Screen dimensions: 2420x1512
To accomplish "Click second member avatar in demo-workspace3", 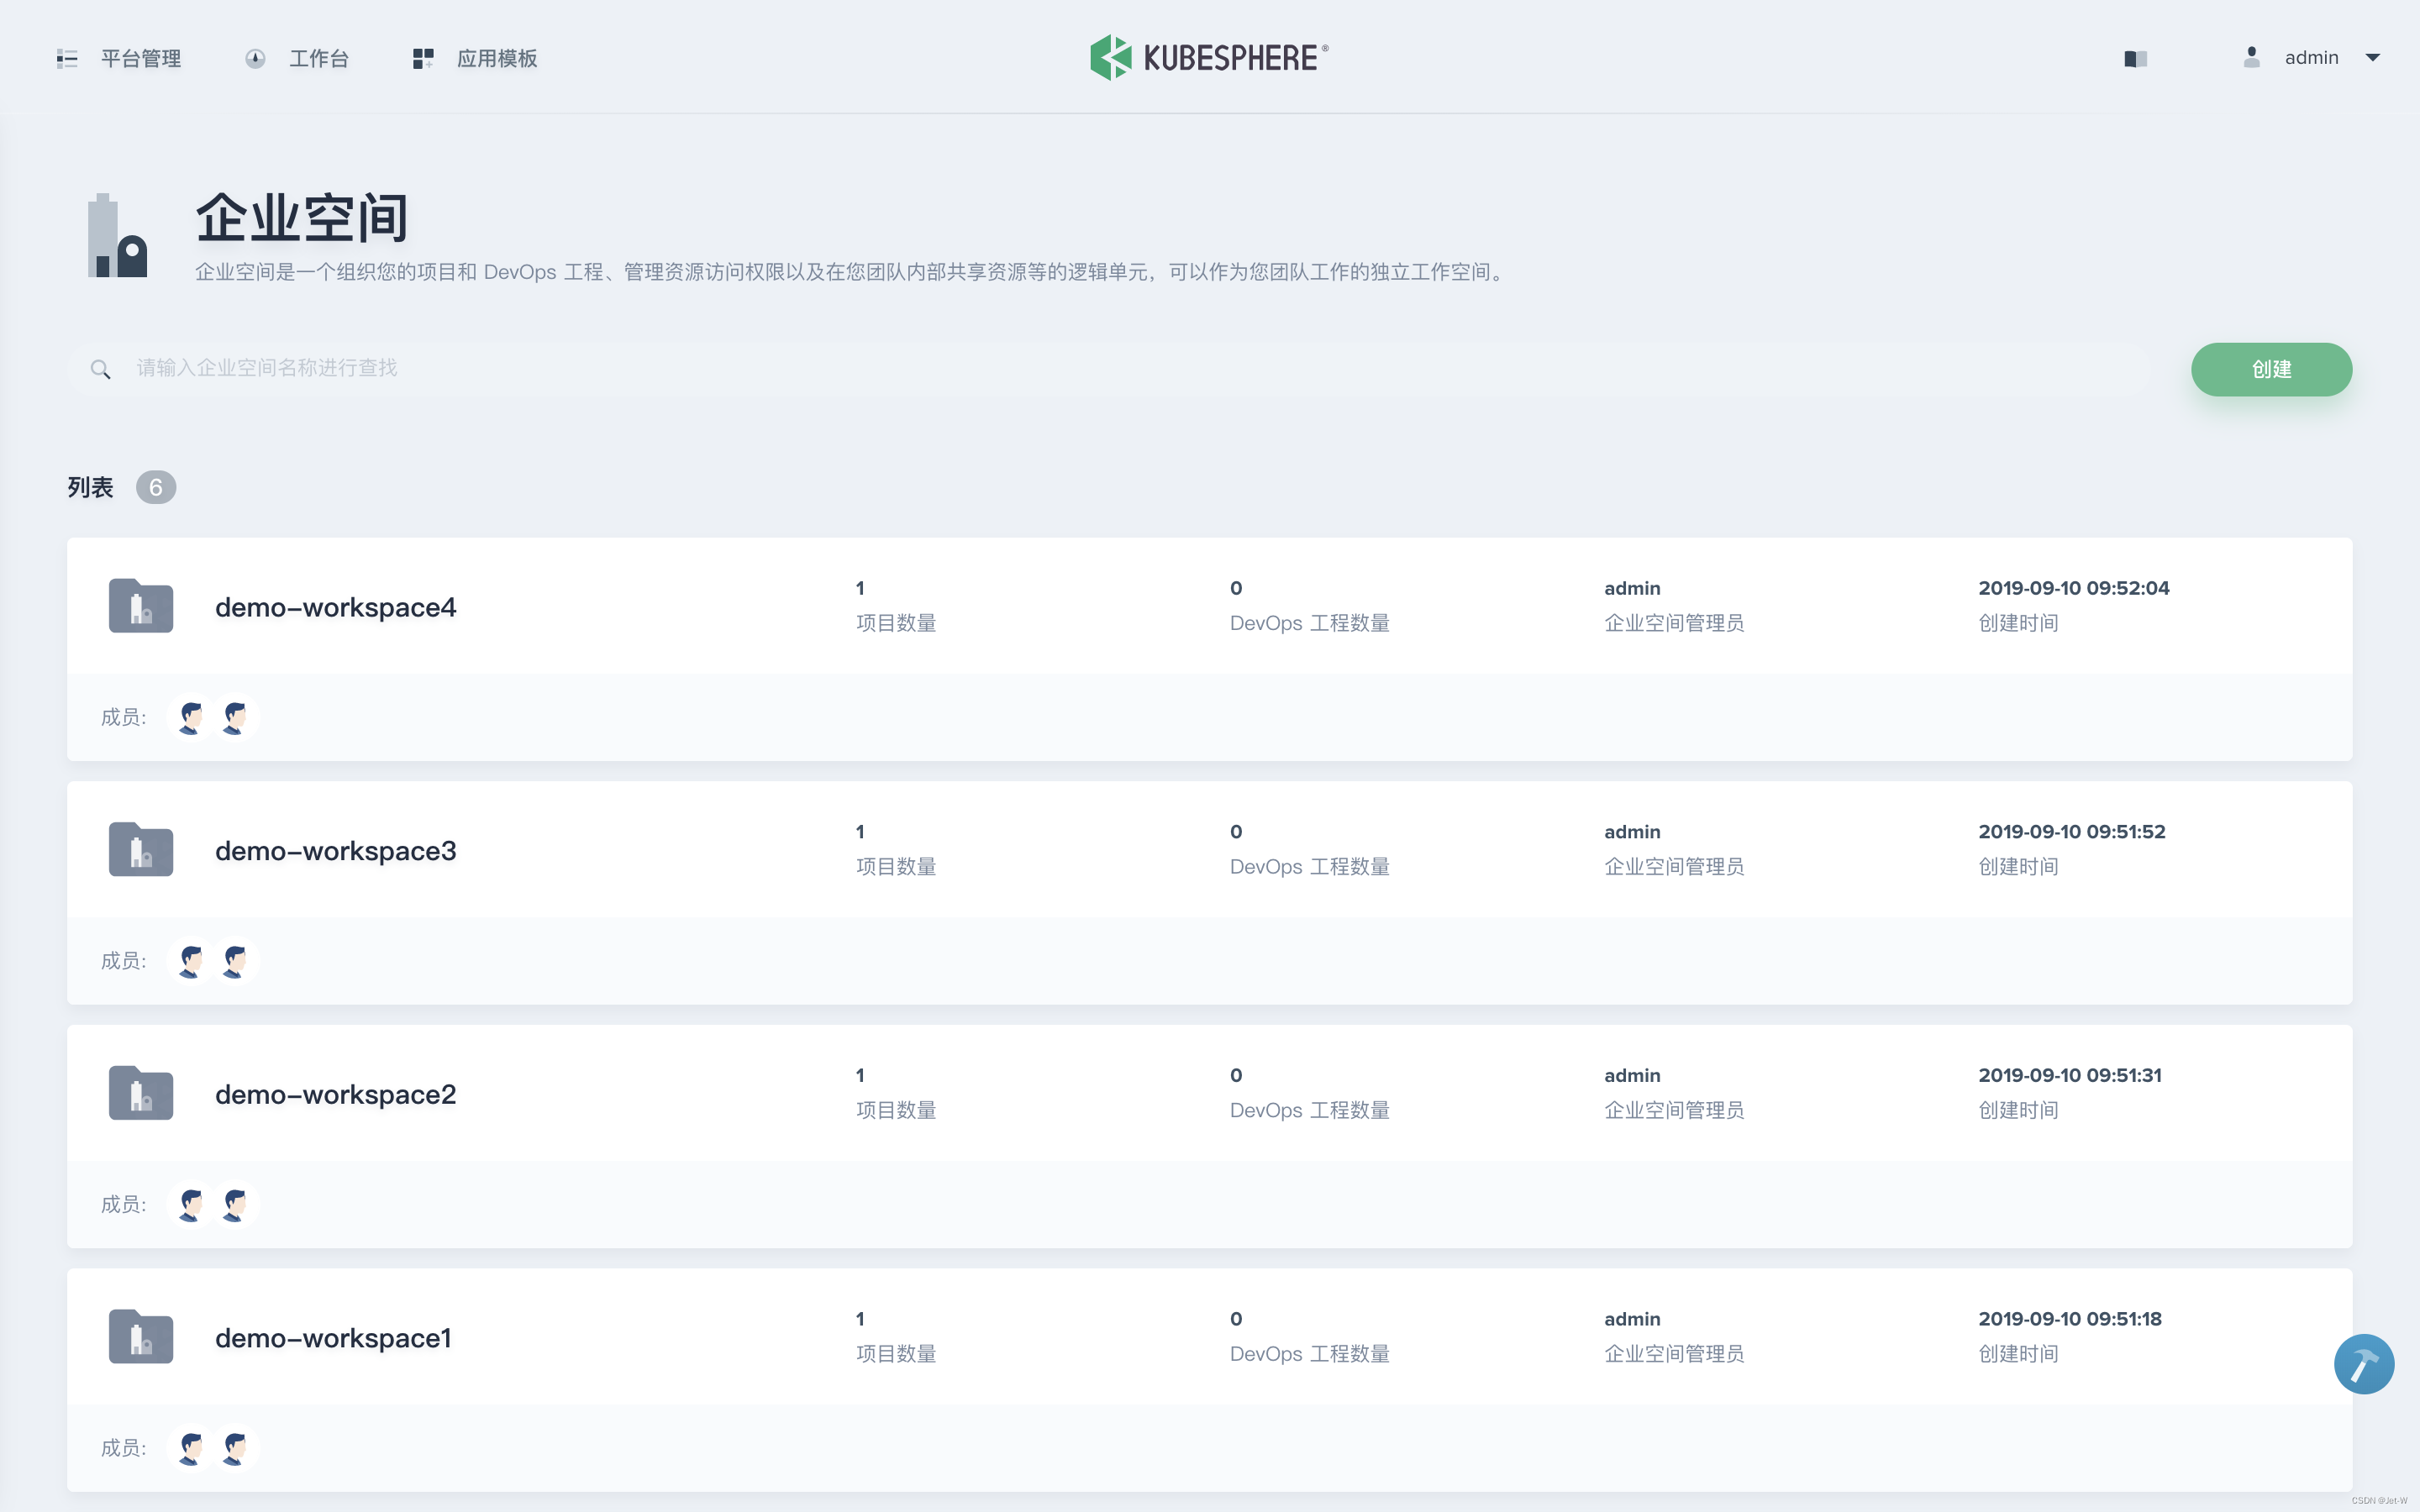I will pyautogui.click(x=235, y=961).
